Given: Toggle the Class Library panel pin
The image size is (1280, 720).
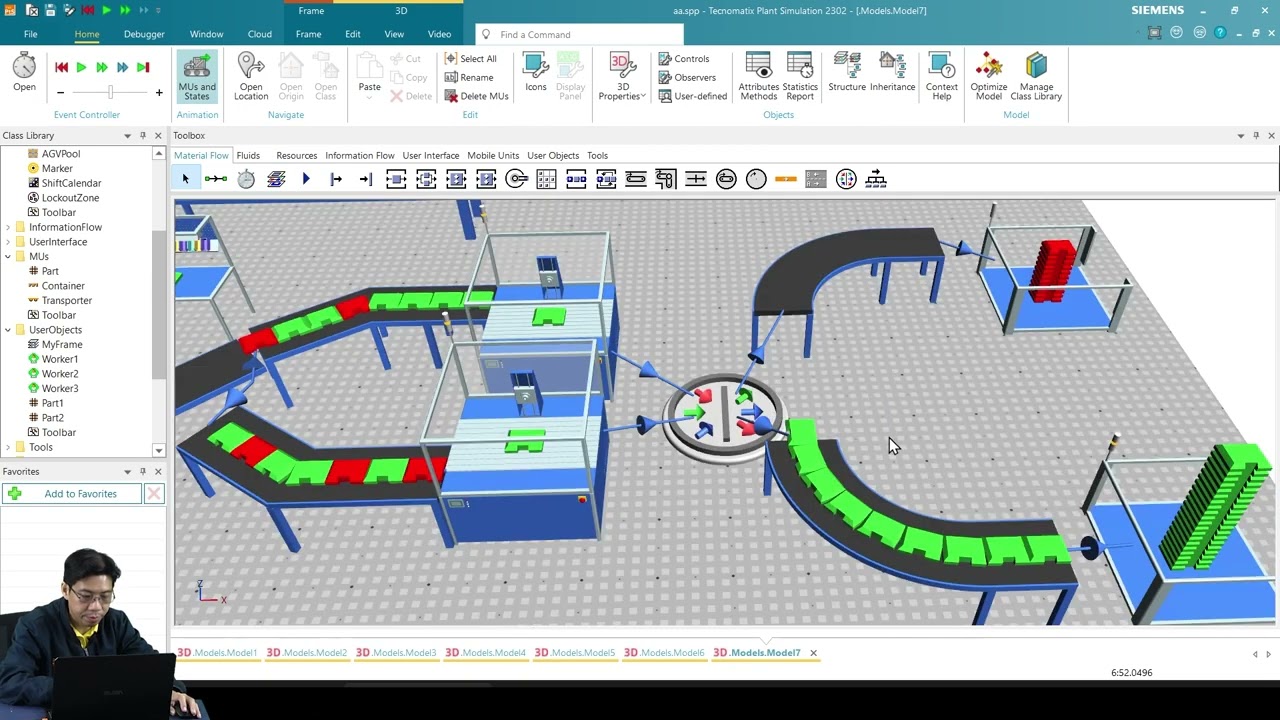Looking at the screenshot, I should click(143, 136).
